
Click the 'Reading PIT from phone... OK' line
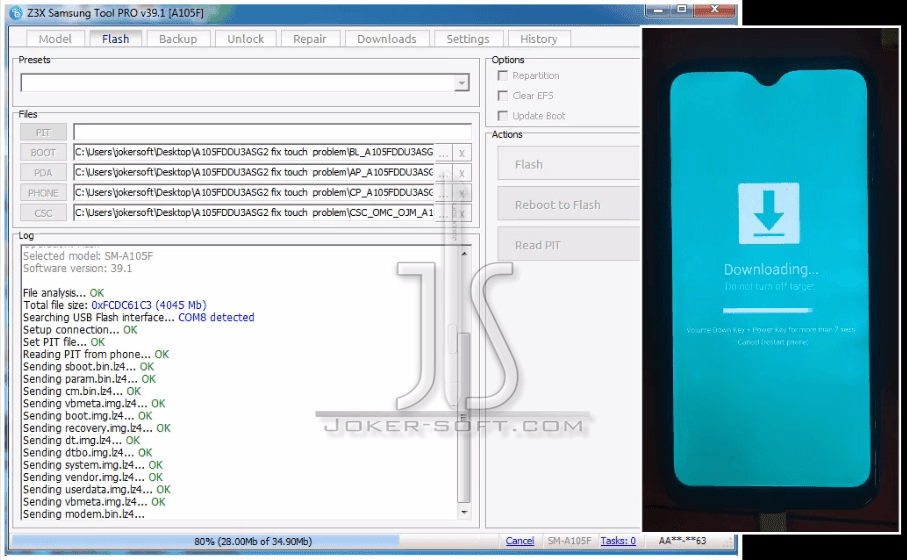point(96,354)
